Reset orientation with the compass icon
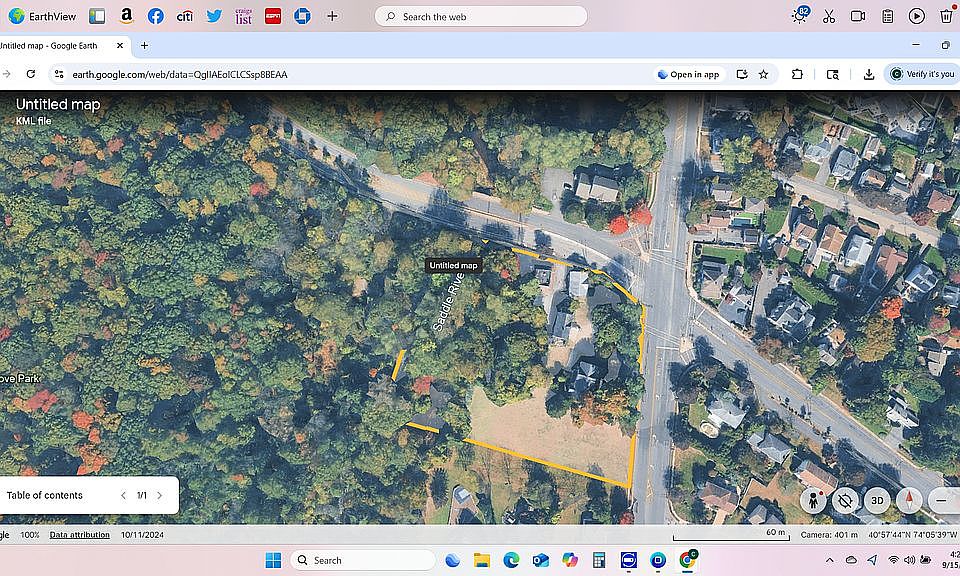The width and height of the screenshot is (960, 576). (909, 500)
